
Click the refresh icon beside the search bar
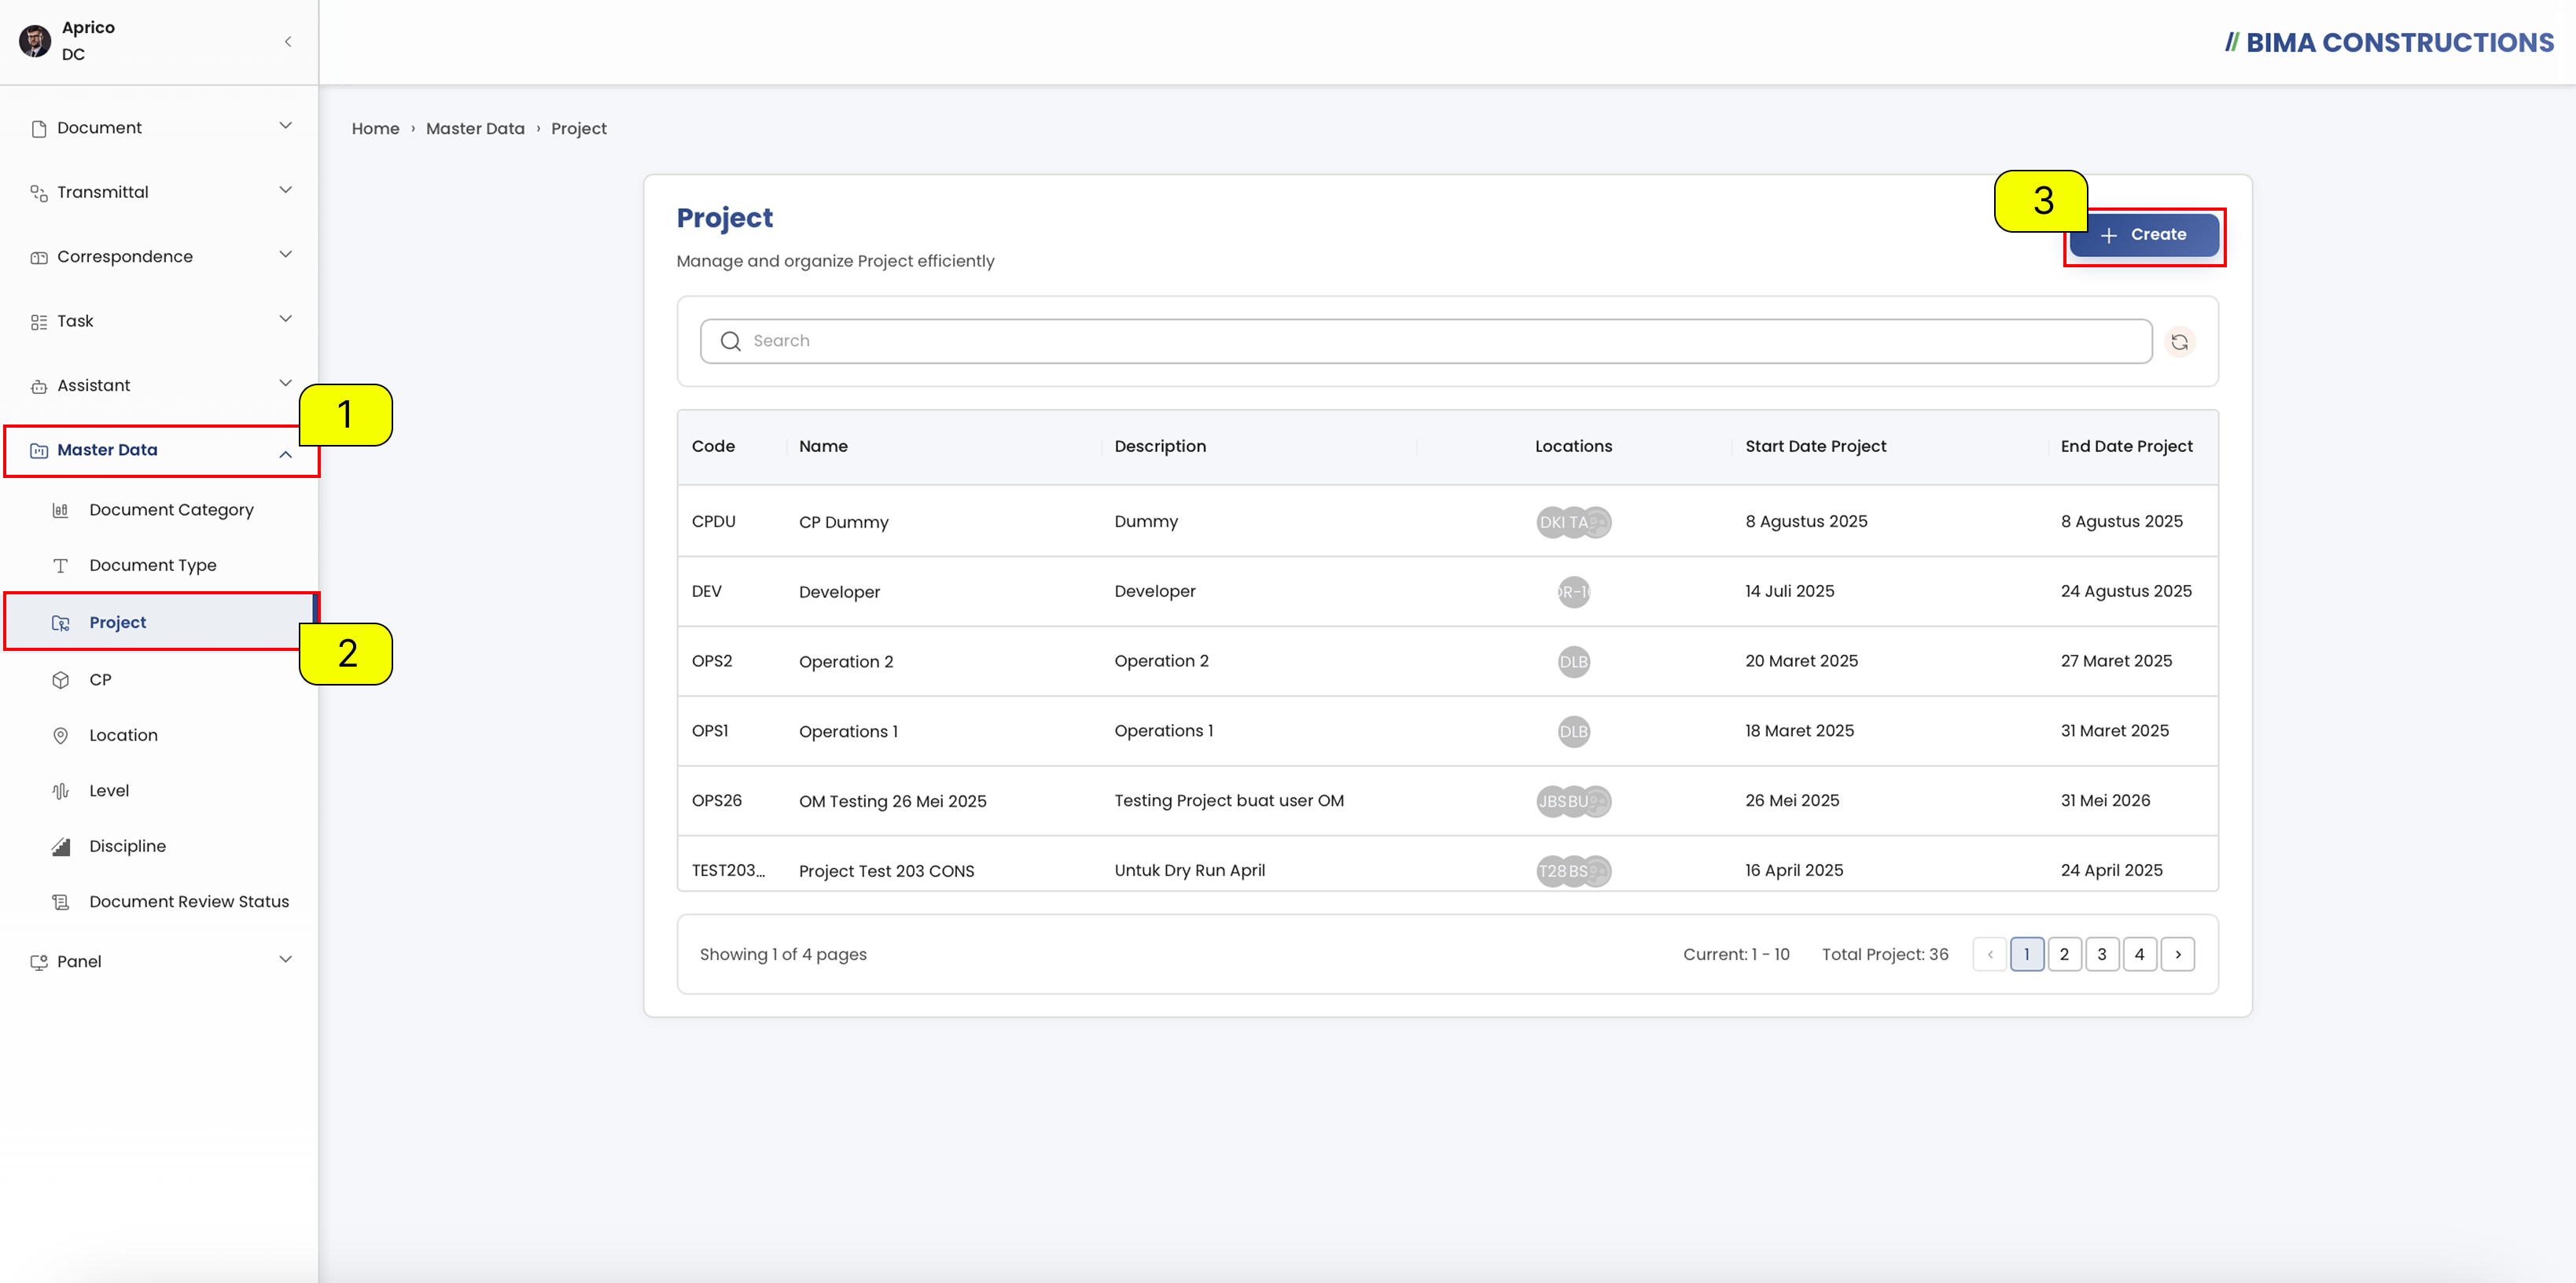click(x=2179, y=342)
